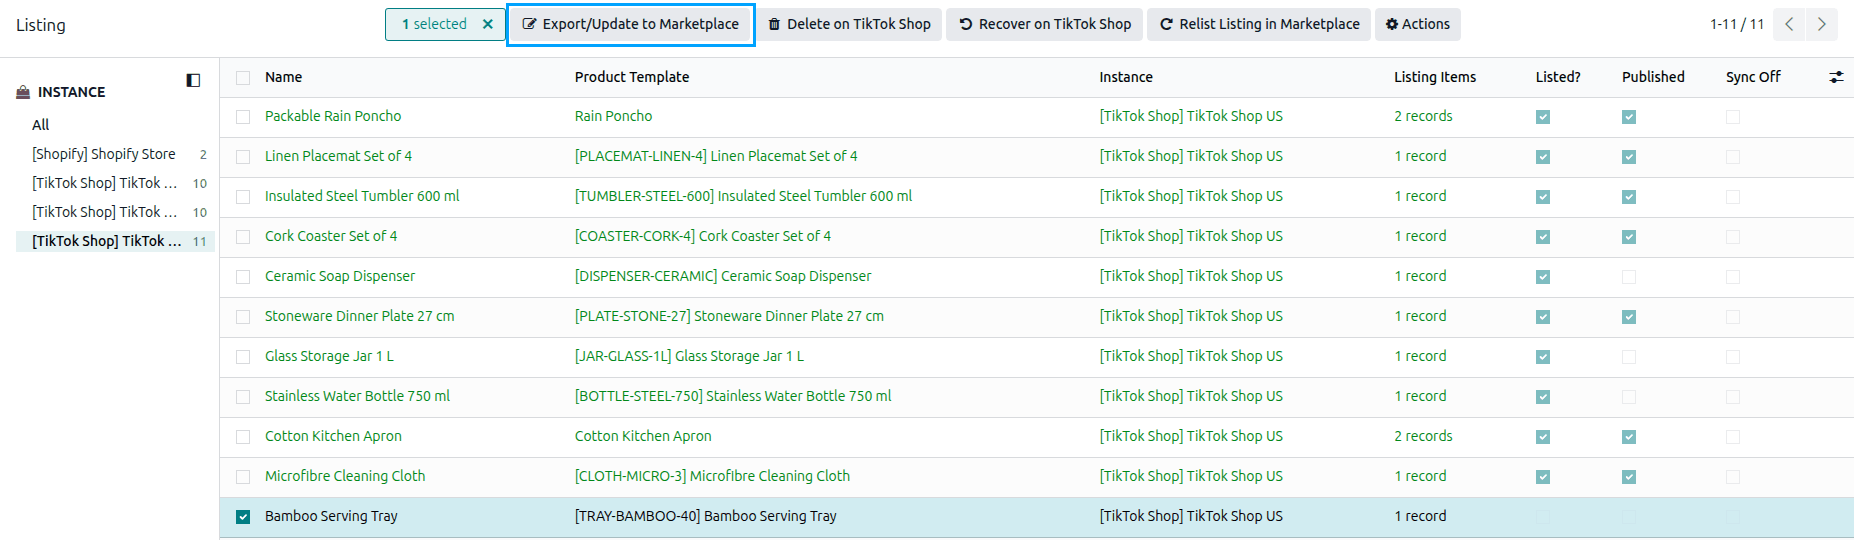Click Relist Listing in Marketplace button
The width and height of the screenshot is (1854, 540).
(1259, 24)
